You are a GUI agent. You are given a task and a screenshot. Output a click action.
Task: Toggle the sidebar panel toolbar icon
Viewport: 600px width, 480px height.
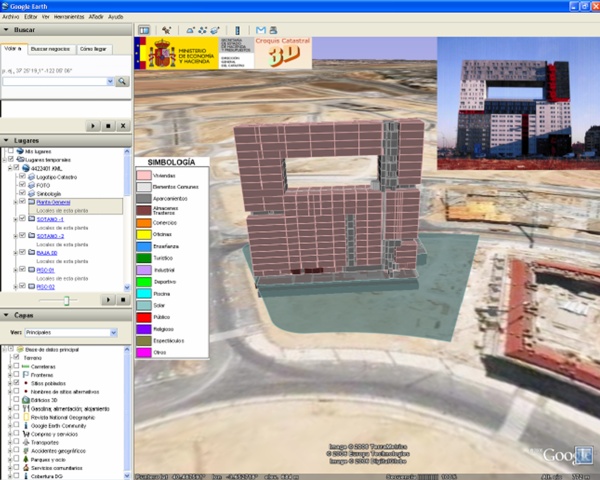[143, 31]
